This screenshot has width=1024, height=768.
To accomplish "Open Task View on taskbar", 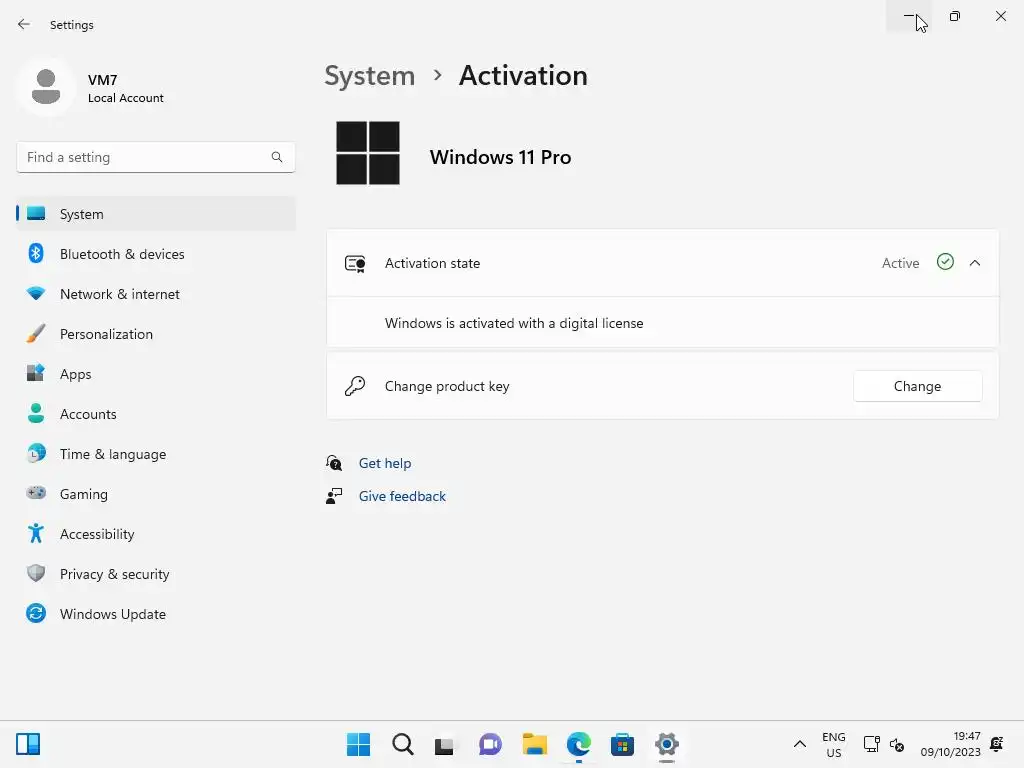I will click(x=445, y=745).
